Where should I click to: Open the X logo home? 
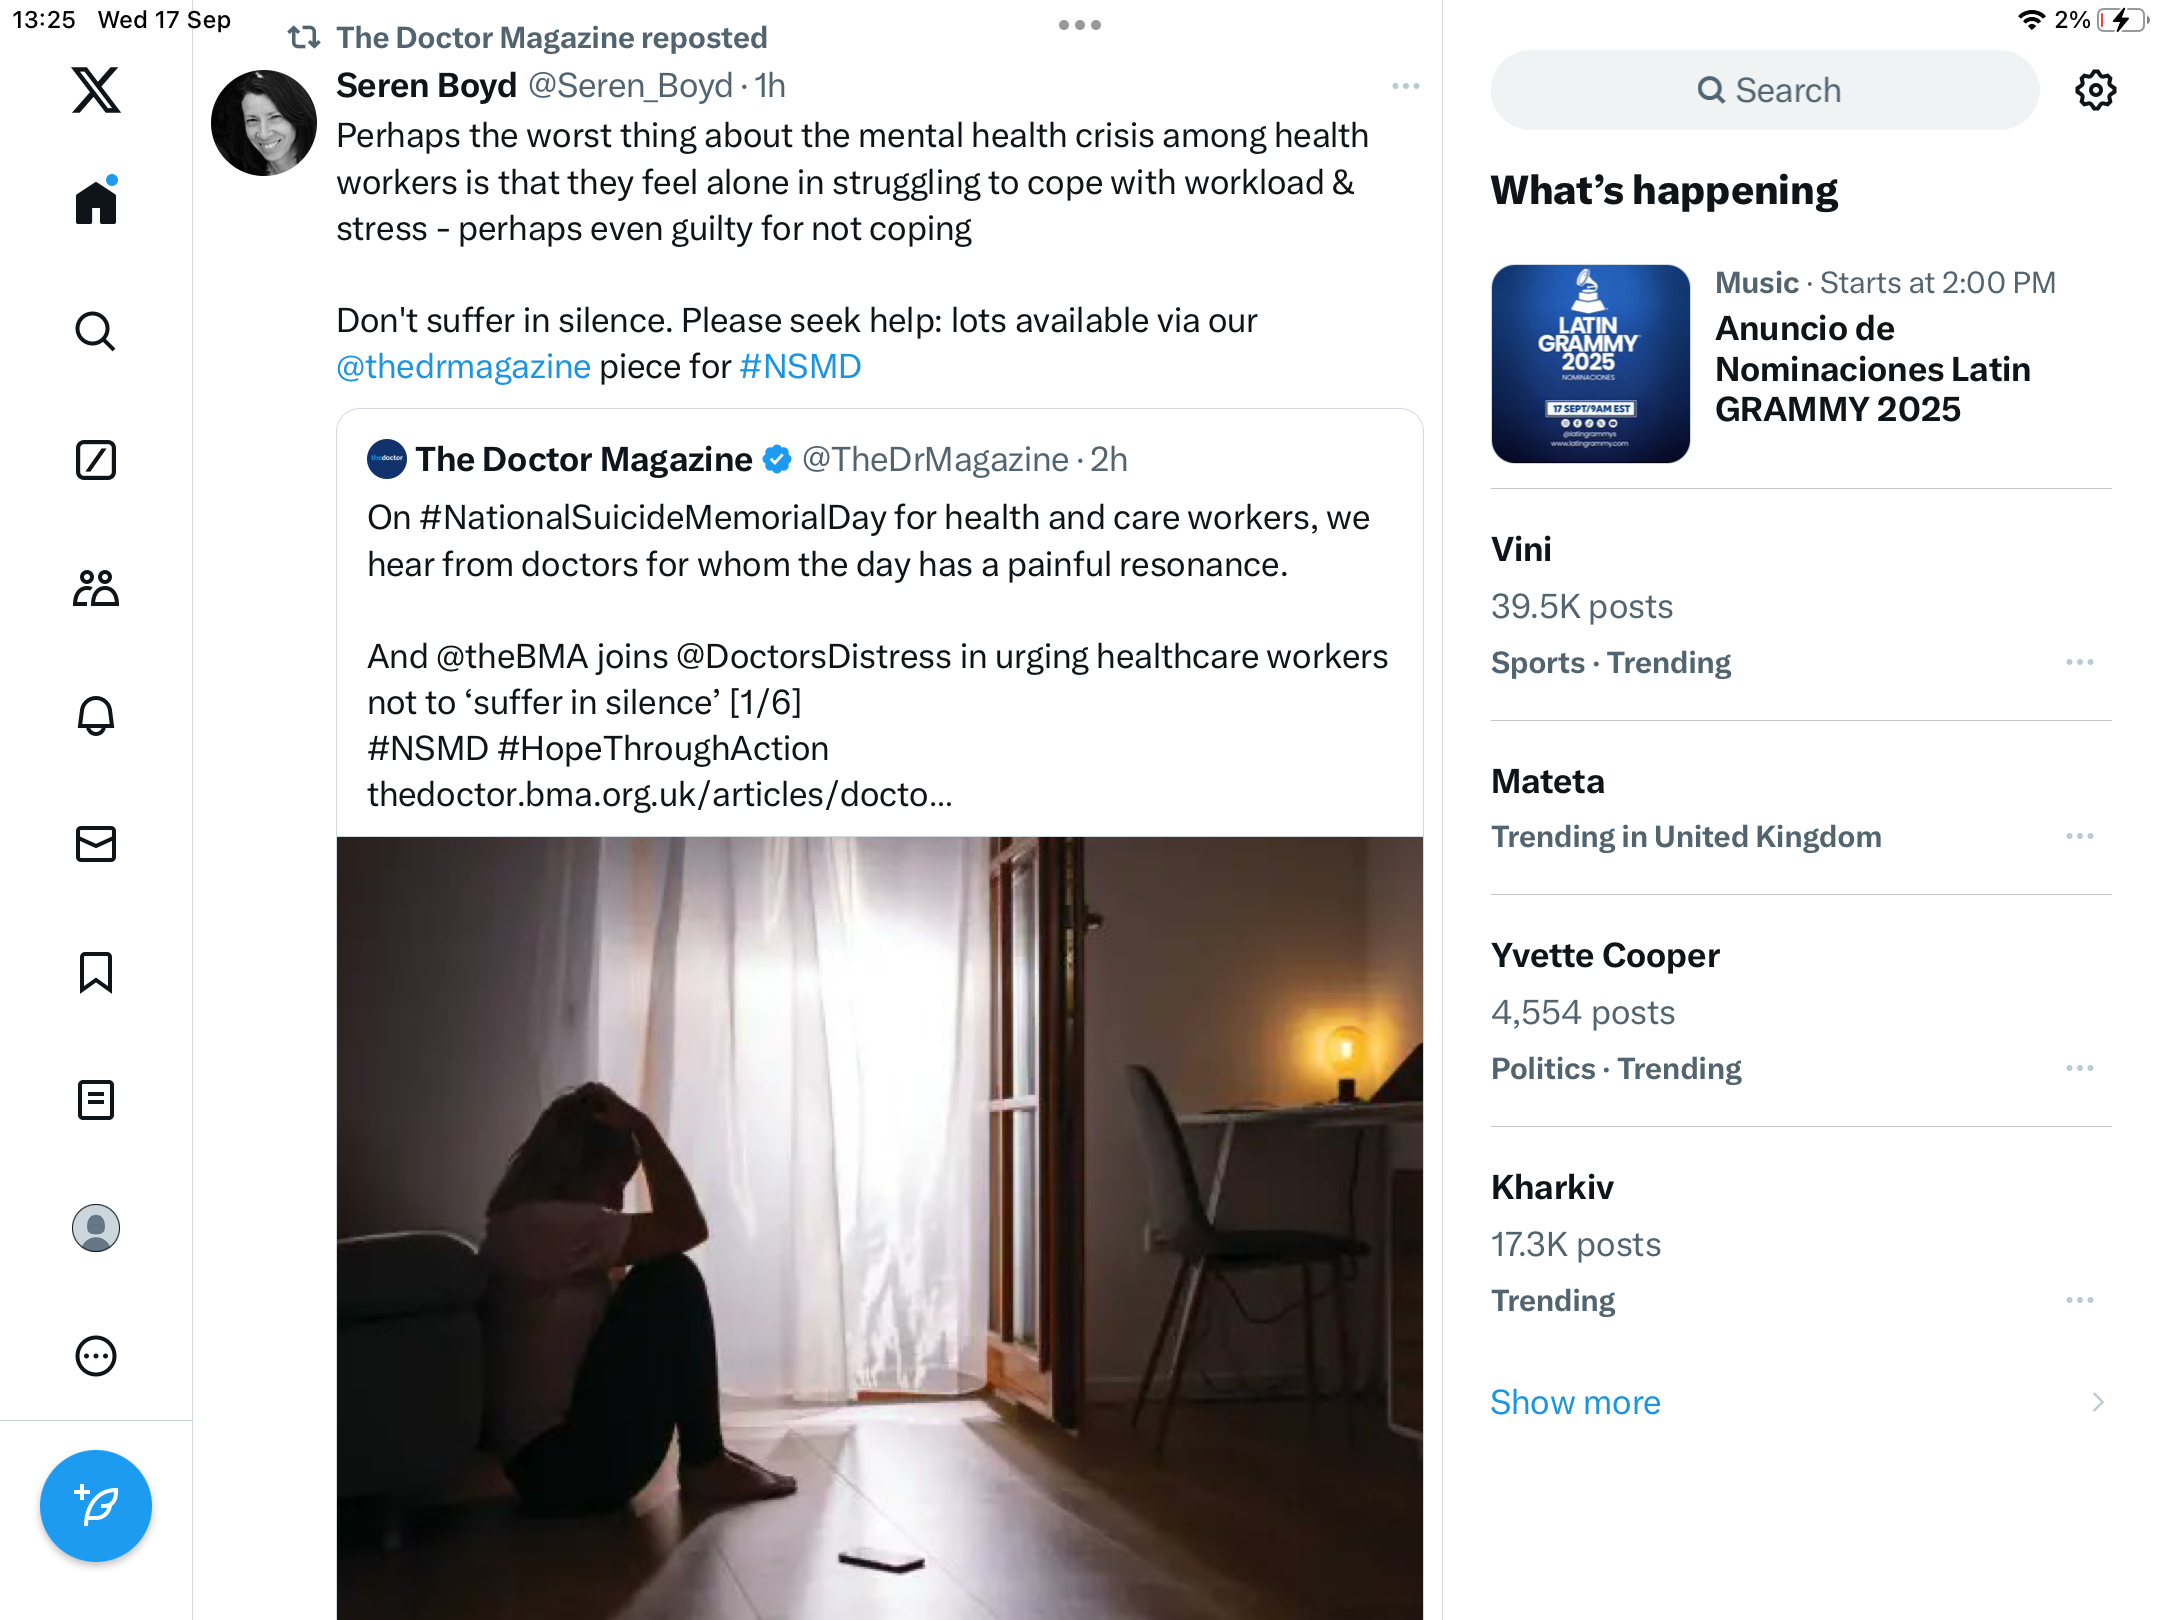pos(96,90)
